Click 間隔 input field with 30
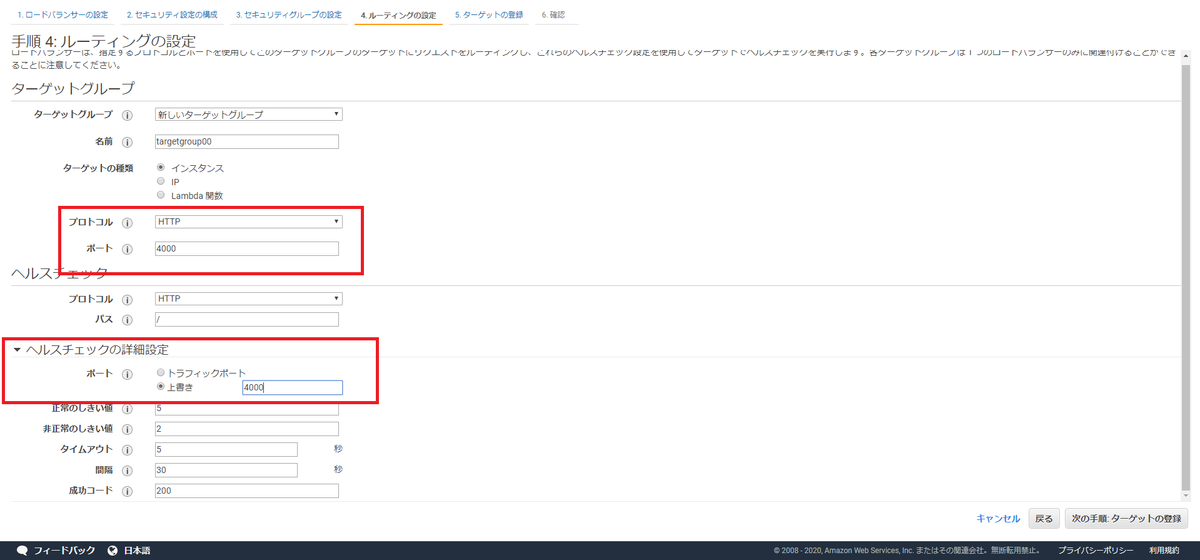The image size is (1200, 560). pyautogui.click(x=227, y=470)
